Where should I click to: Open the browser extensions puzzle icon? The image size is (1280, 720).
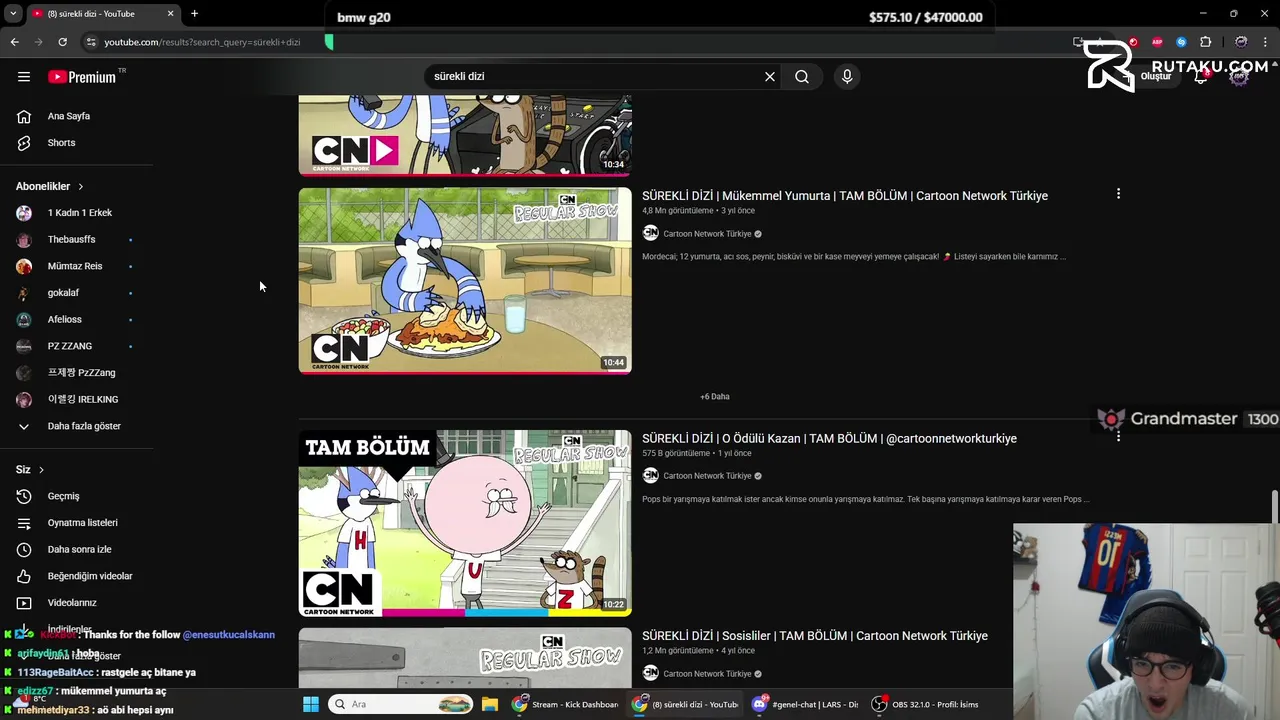(x=1205, y=42)
